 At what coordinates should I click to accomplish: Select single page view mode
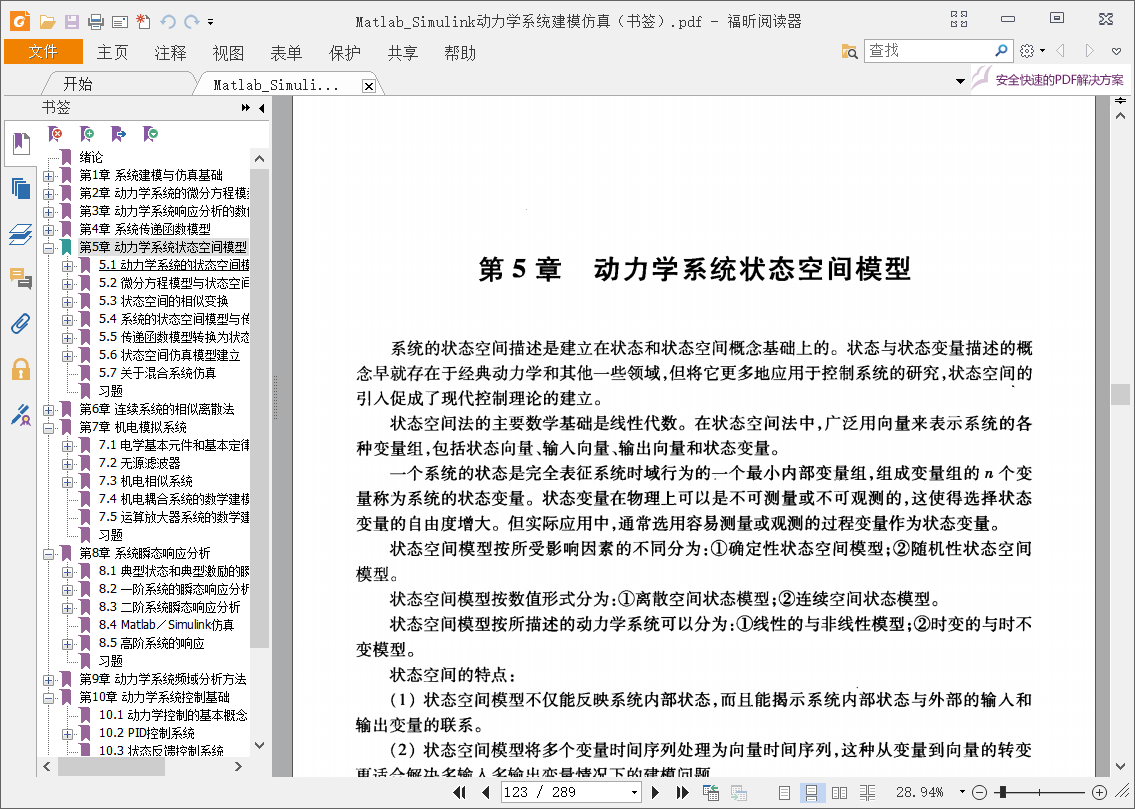(x=784, y=792)
